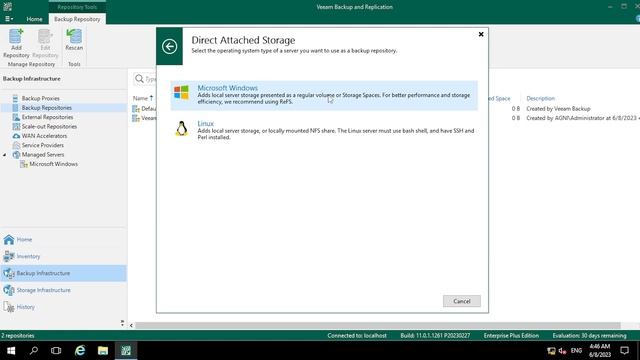Click the Storage Infrastructure icon in the navigation pane

(x=9, y=290)
